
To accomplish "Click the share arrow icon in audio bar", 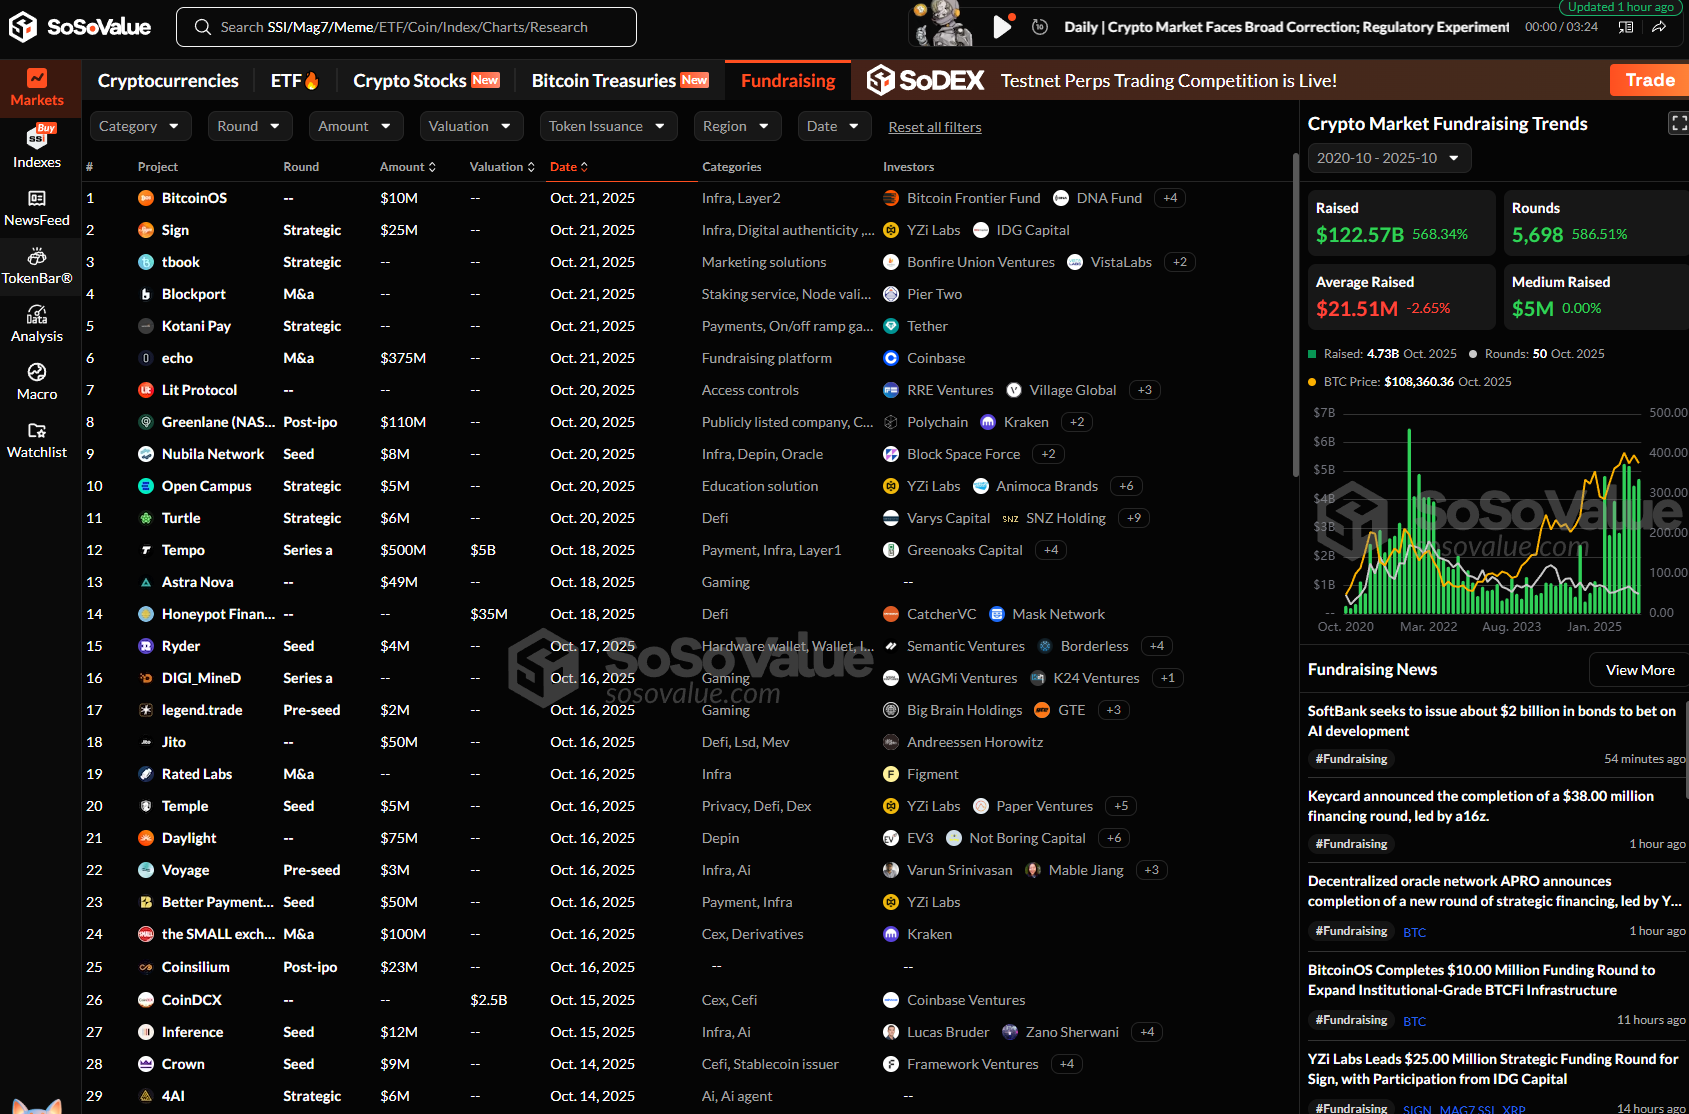I will pyautogui.click(x=1659, y=27).
